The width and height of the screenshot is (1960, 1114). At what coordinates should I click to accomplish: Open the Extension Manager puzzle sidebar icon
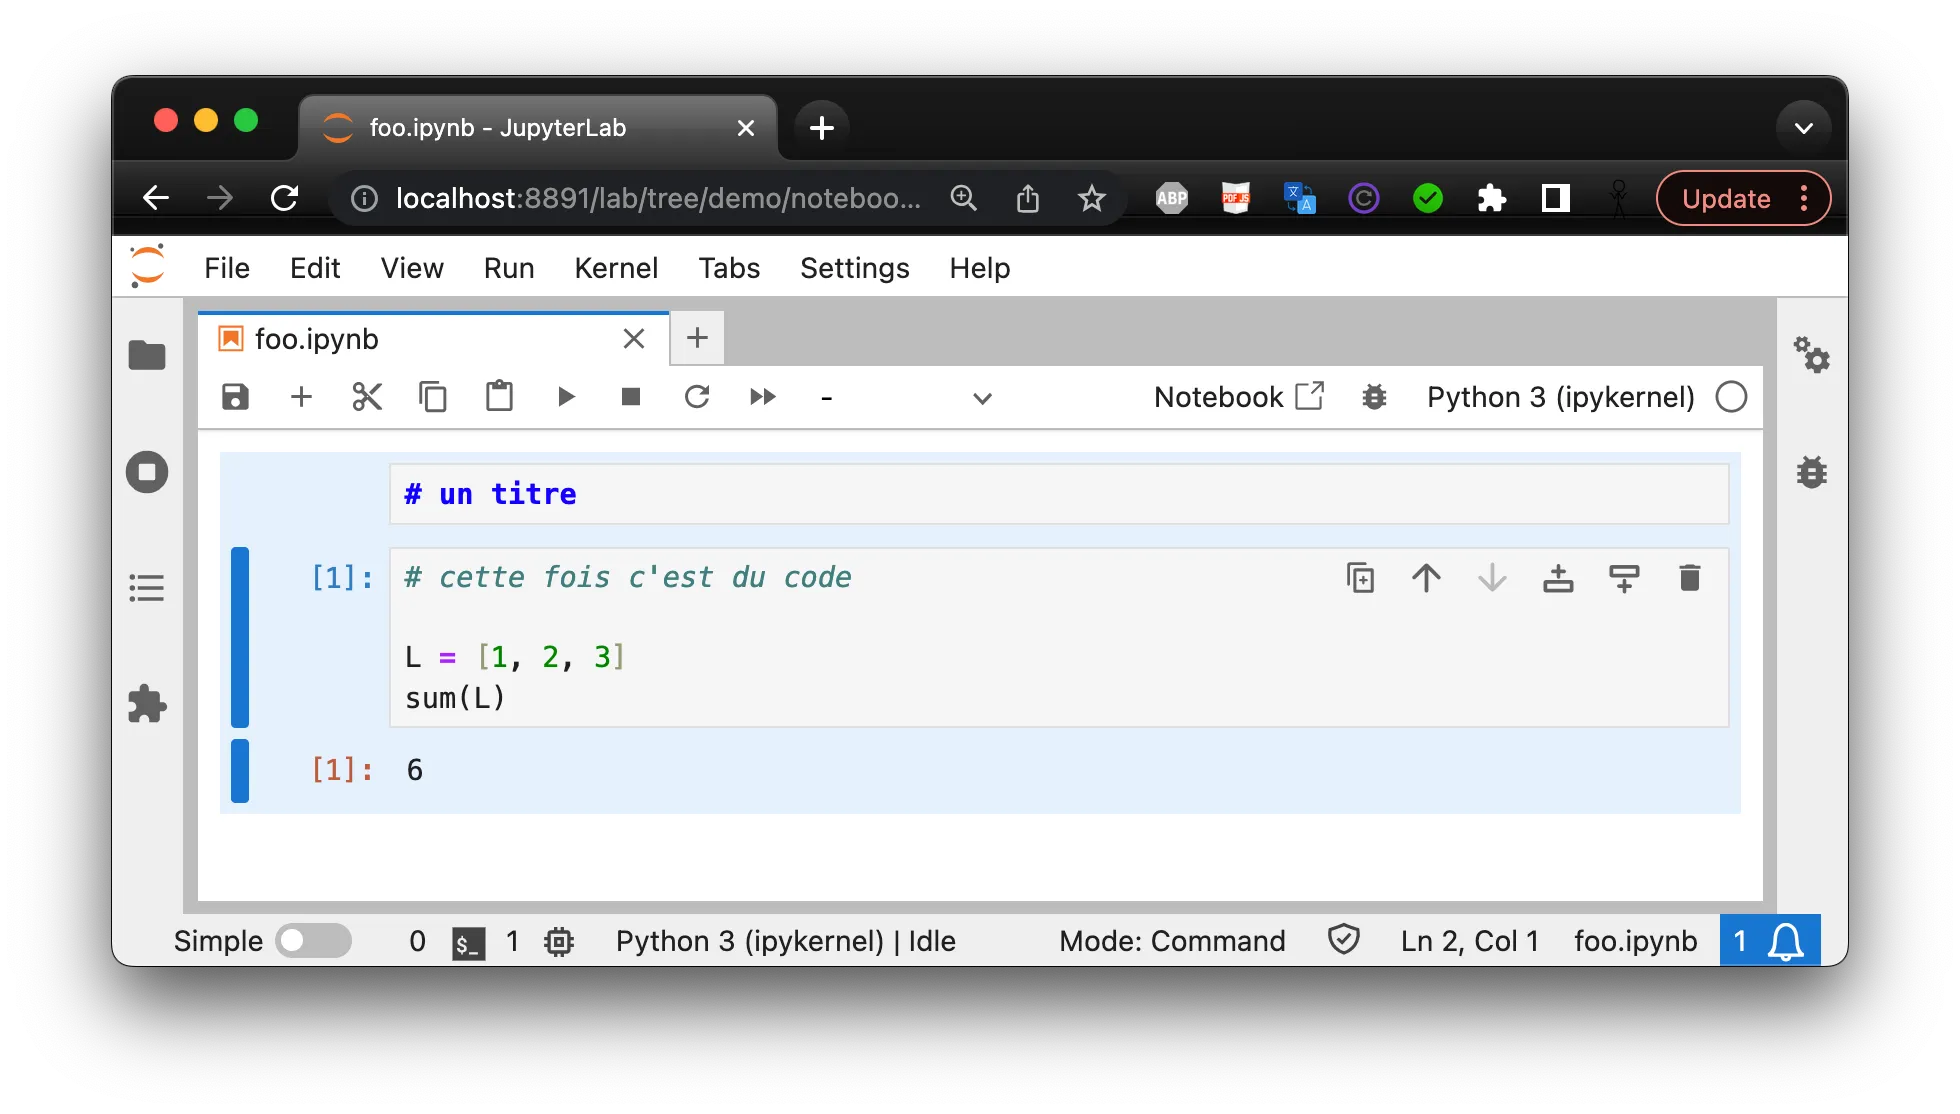pos(147,704)
